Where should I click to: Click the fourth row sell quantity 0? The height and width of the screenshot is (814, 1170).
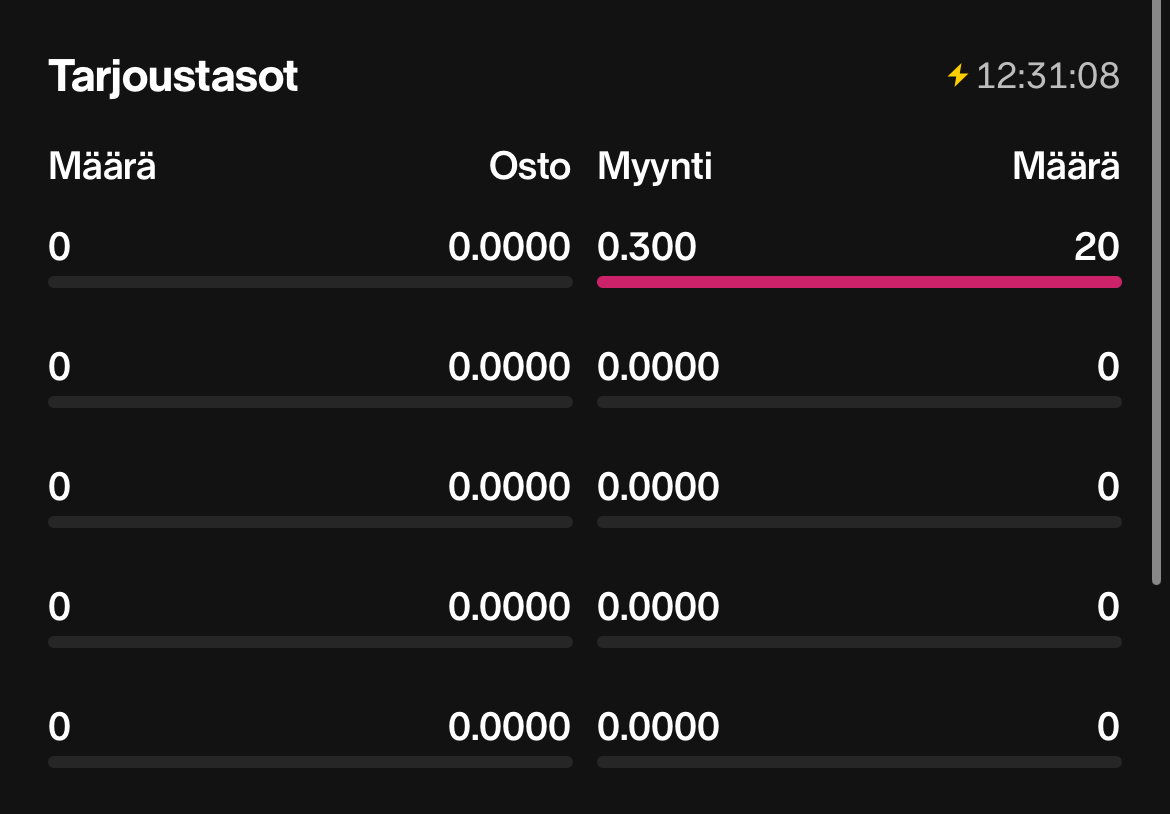1109,607
